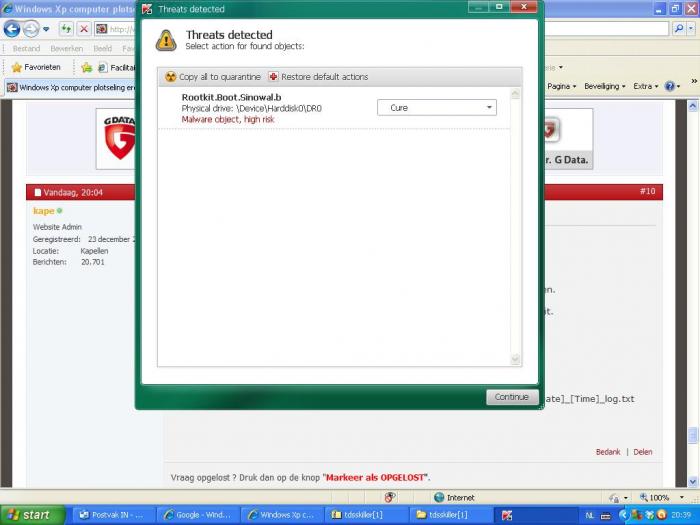Open the Pagina dropdown in IE

562,86
